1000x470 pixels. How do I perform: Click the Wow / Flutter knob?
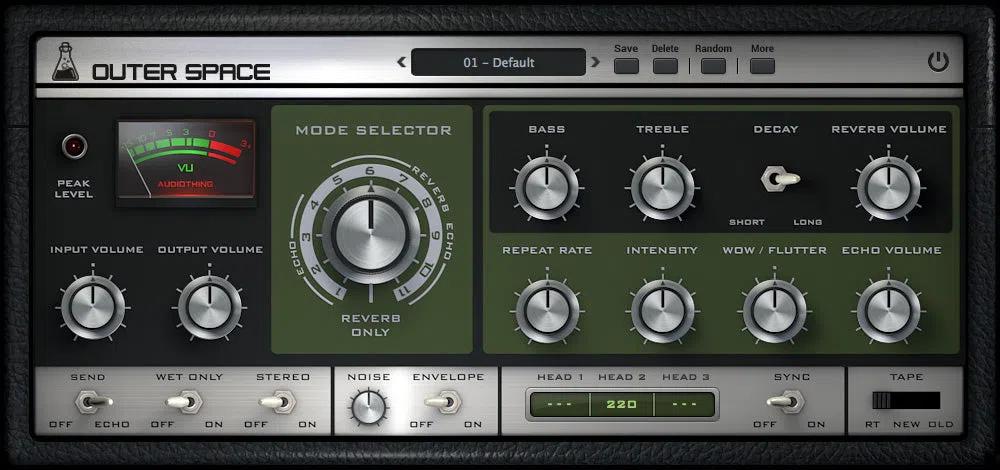click(x=774, y=311)
